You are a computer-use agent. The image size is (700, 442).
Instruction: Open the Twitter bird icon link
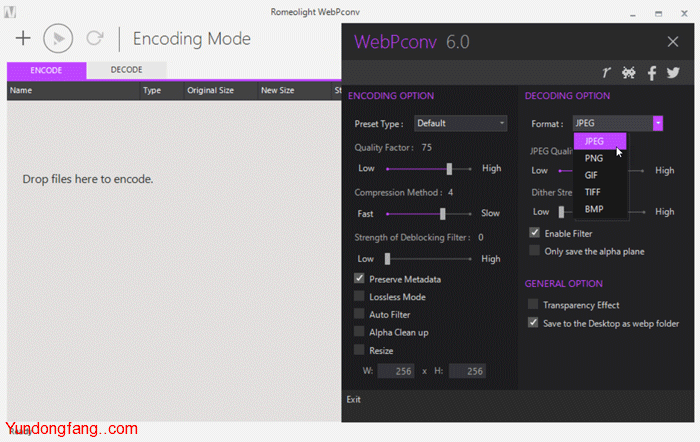pos(673,72)
